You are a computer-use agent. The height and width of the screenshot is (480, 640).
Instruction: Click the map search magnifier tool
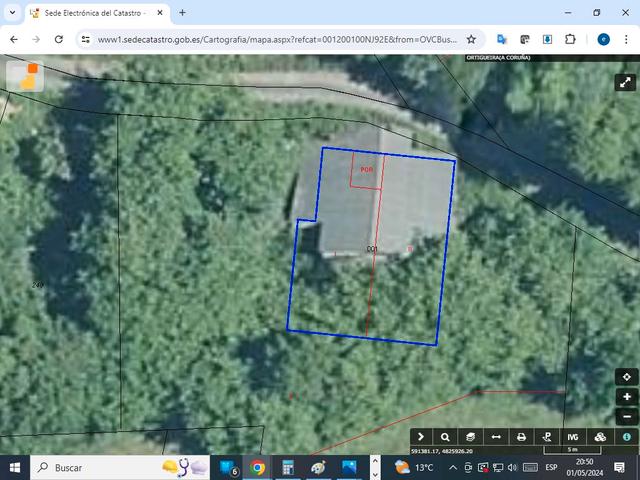[445, 437]
